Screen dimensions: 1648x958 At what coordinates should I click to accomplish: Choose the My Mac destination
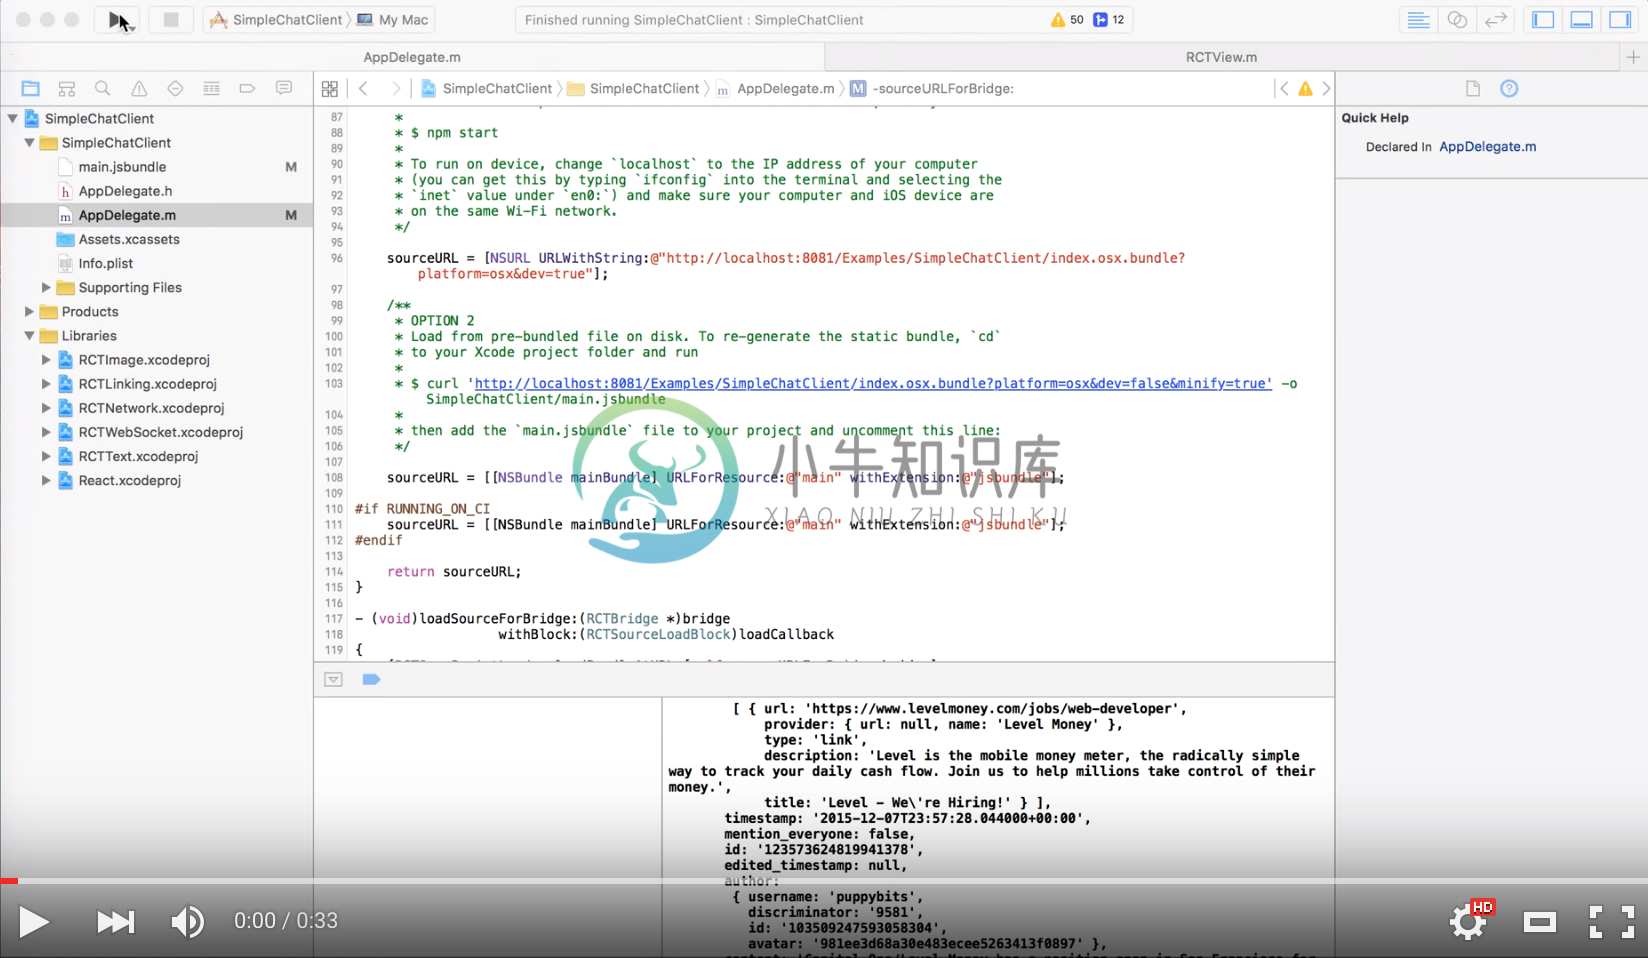[393, 20]
